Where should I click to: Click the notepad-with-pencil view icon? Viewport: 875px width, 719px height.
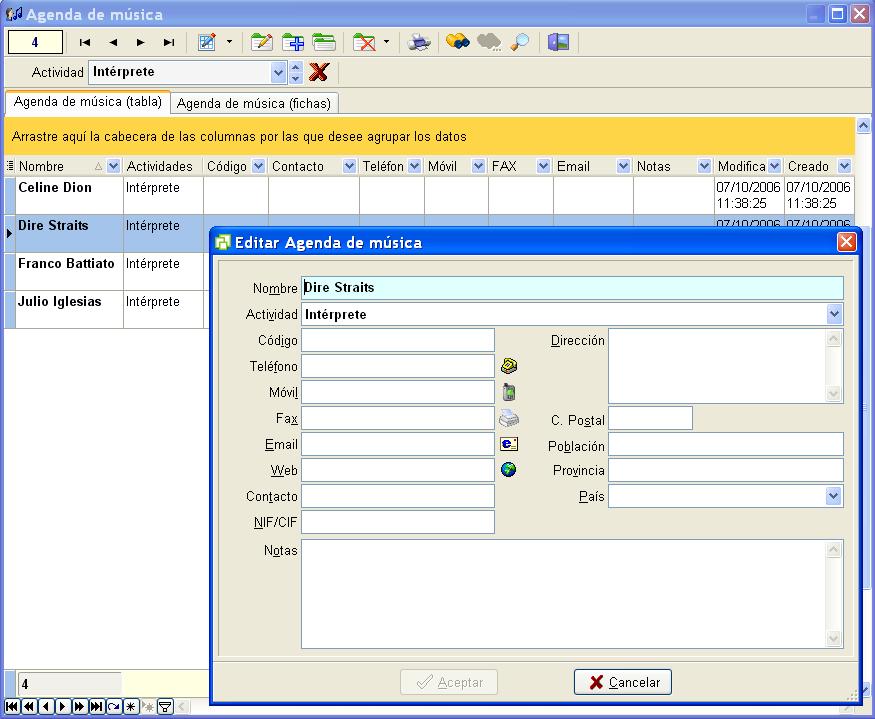207,42
